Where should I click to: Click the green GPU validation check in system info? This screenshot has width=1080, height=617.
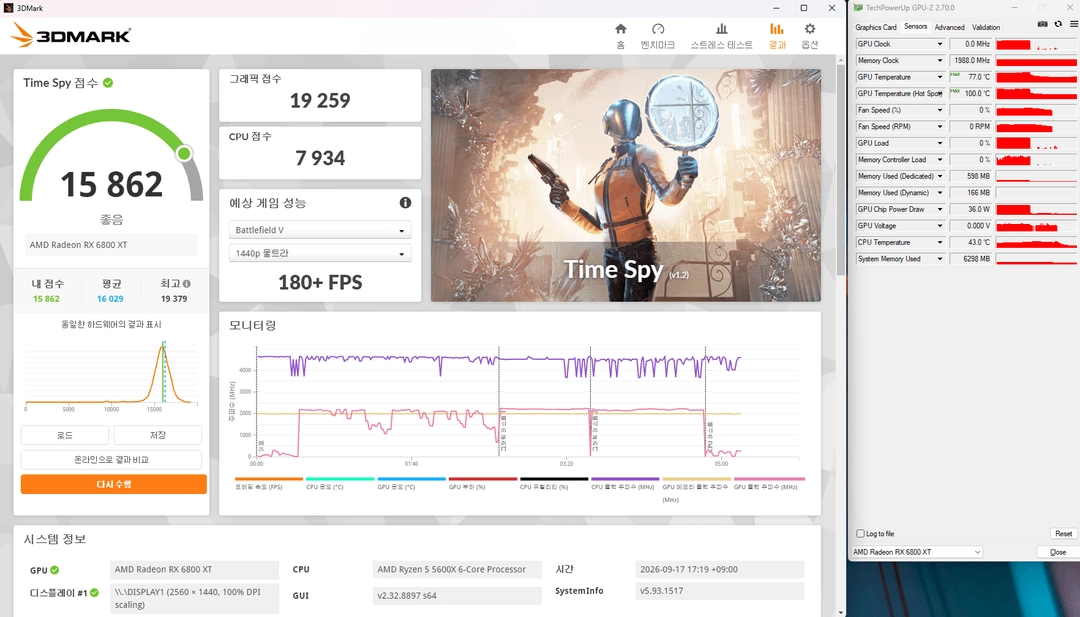pos(54,570)
